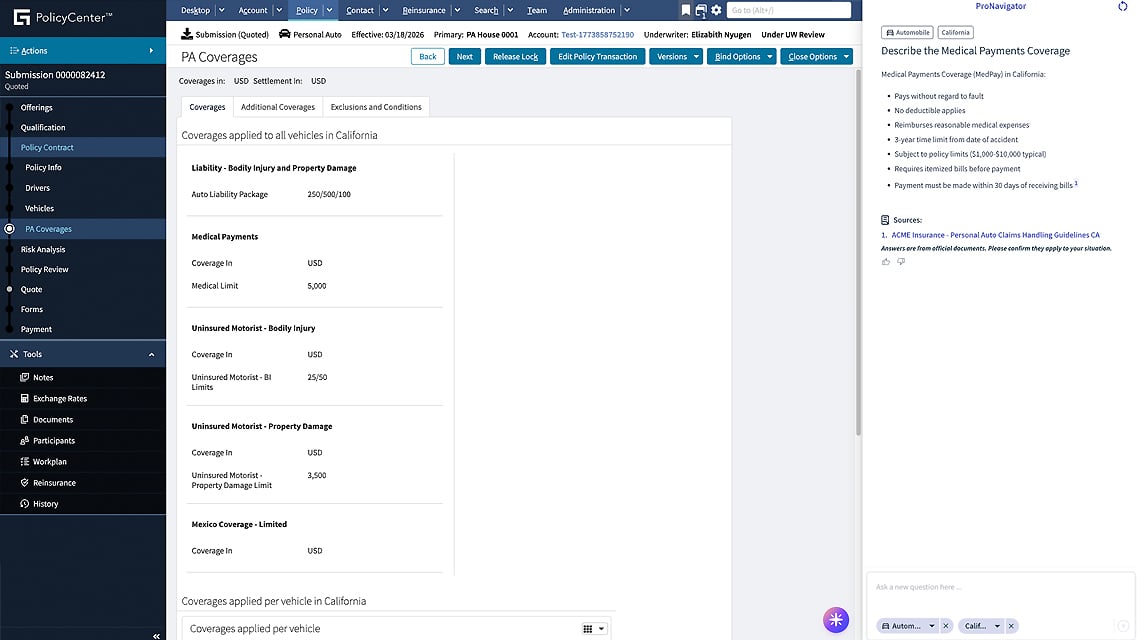The image size is (1137, 640).
Task: Switch to the Additional Coverages tab
Action: tap(278, 107)
